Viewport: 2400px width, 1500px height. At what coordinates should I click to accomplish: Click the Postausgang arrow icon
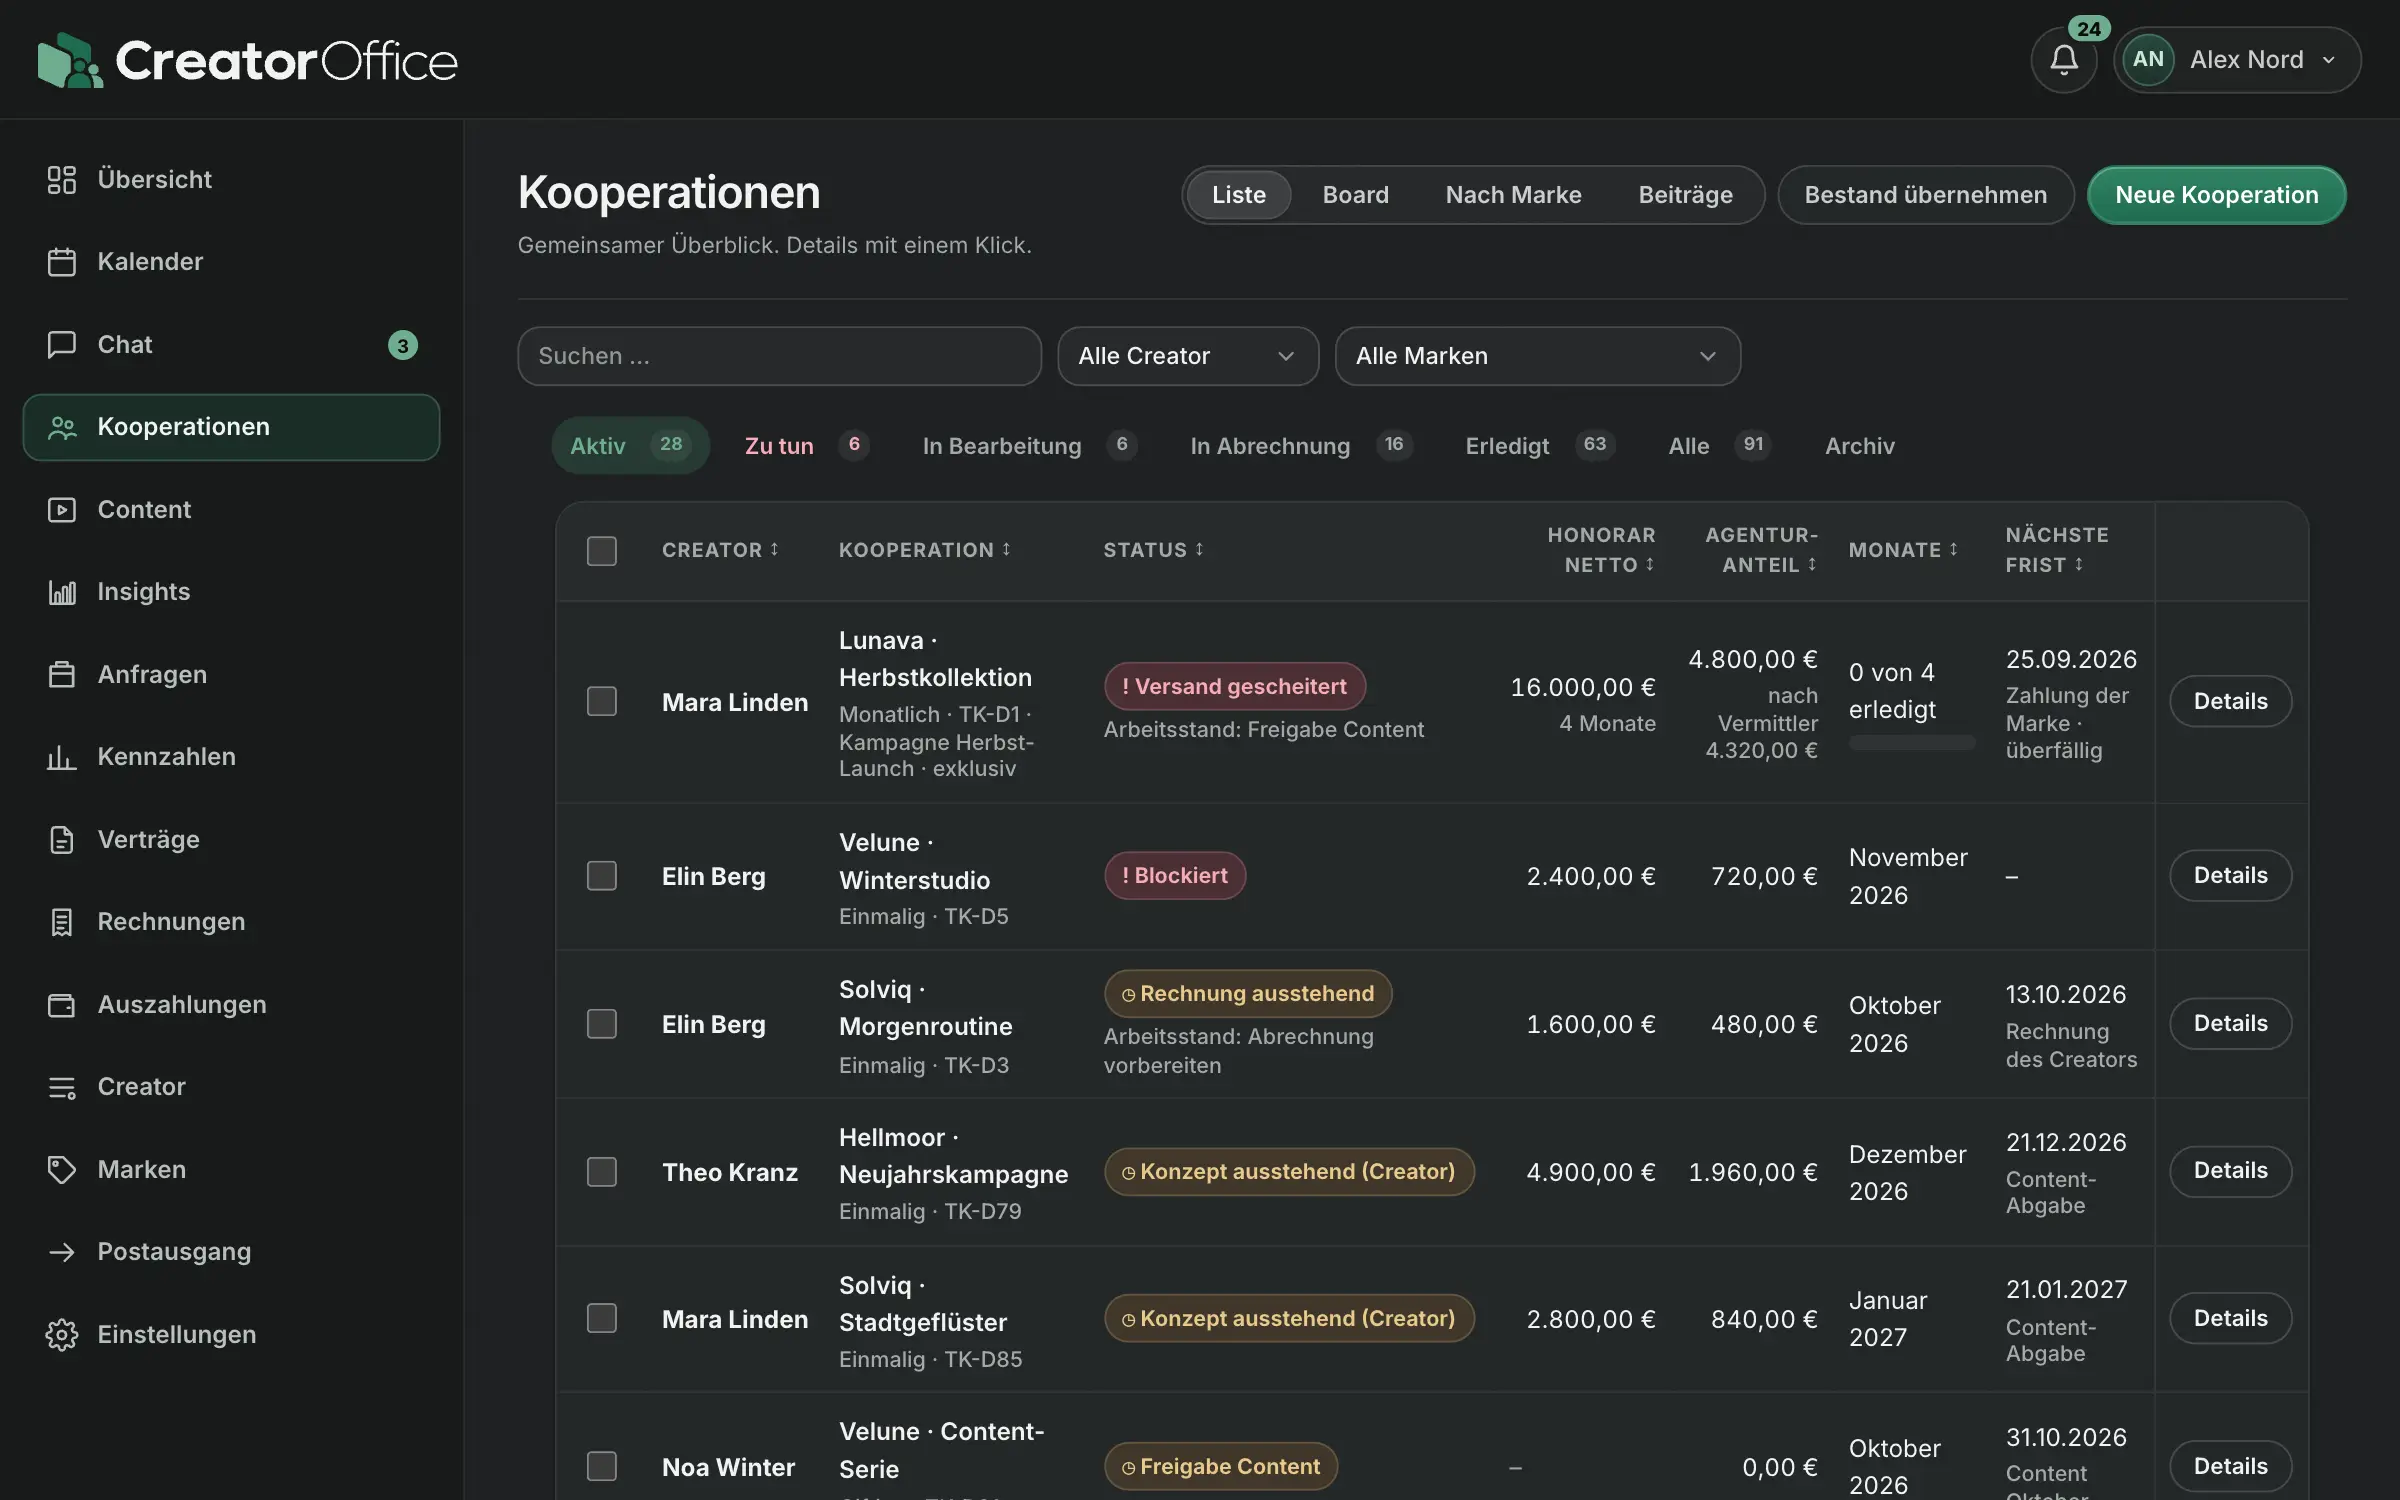(x=62, y=1252)
